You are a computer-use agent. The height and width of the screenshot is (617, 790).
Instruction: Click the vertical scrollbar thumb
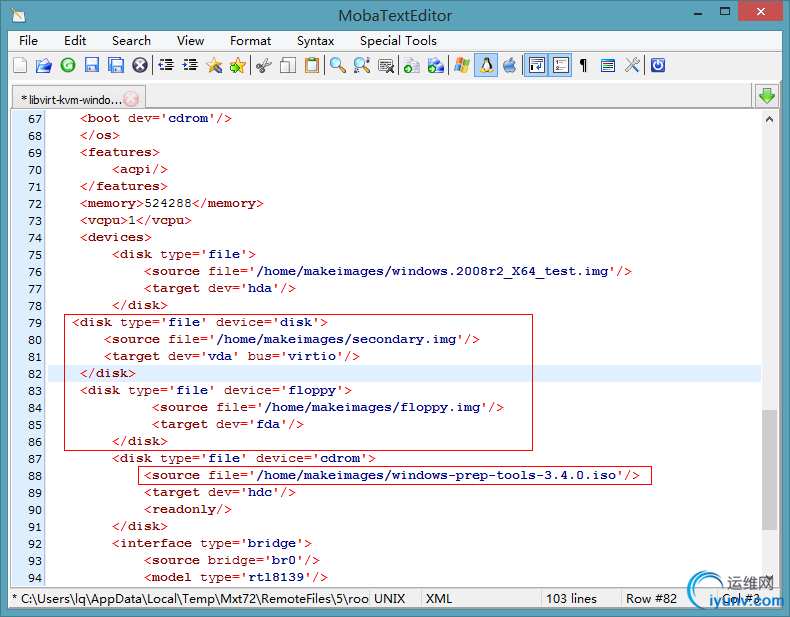pyautogui.click(x=769, y=470)
